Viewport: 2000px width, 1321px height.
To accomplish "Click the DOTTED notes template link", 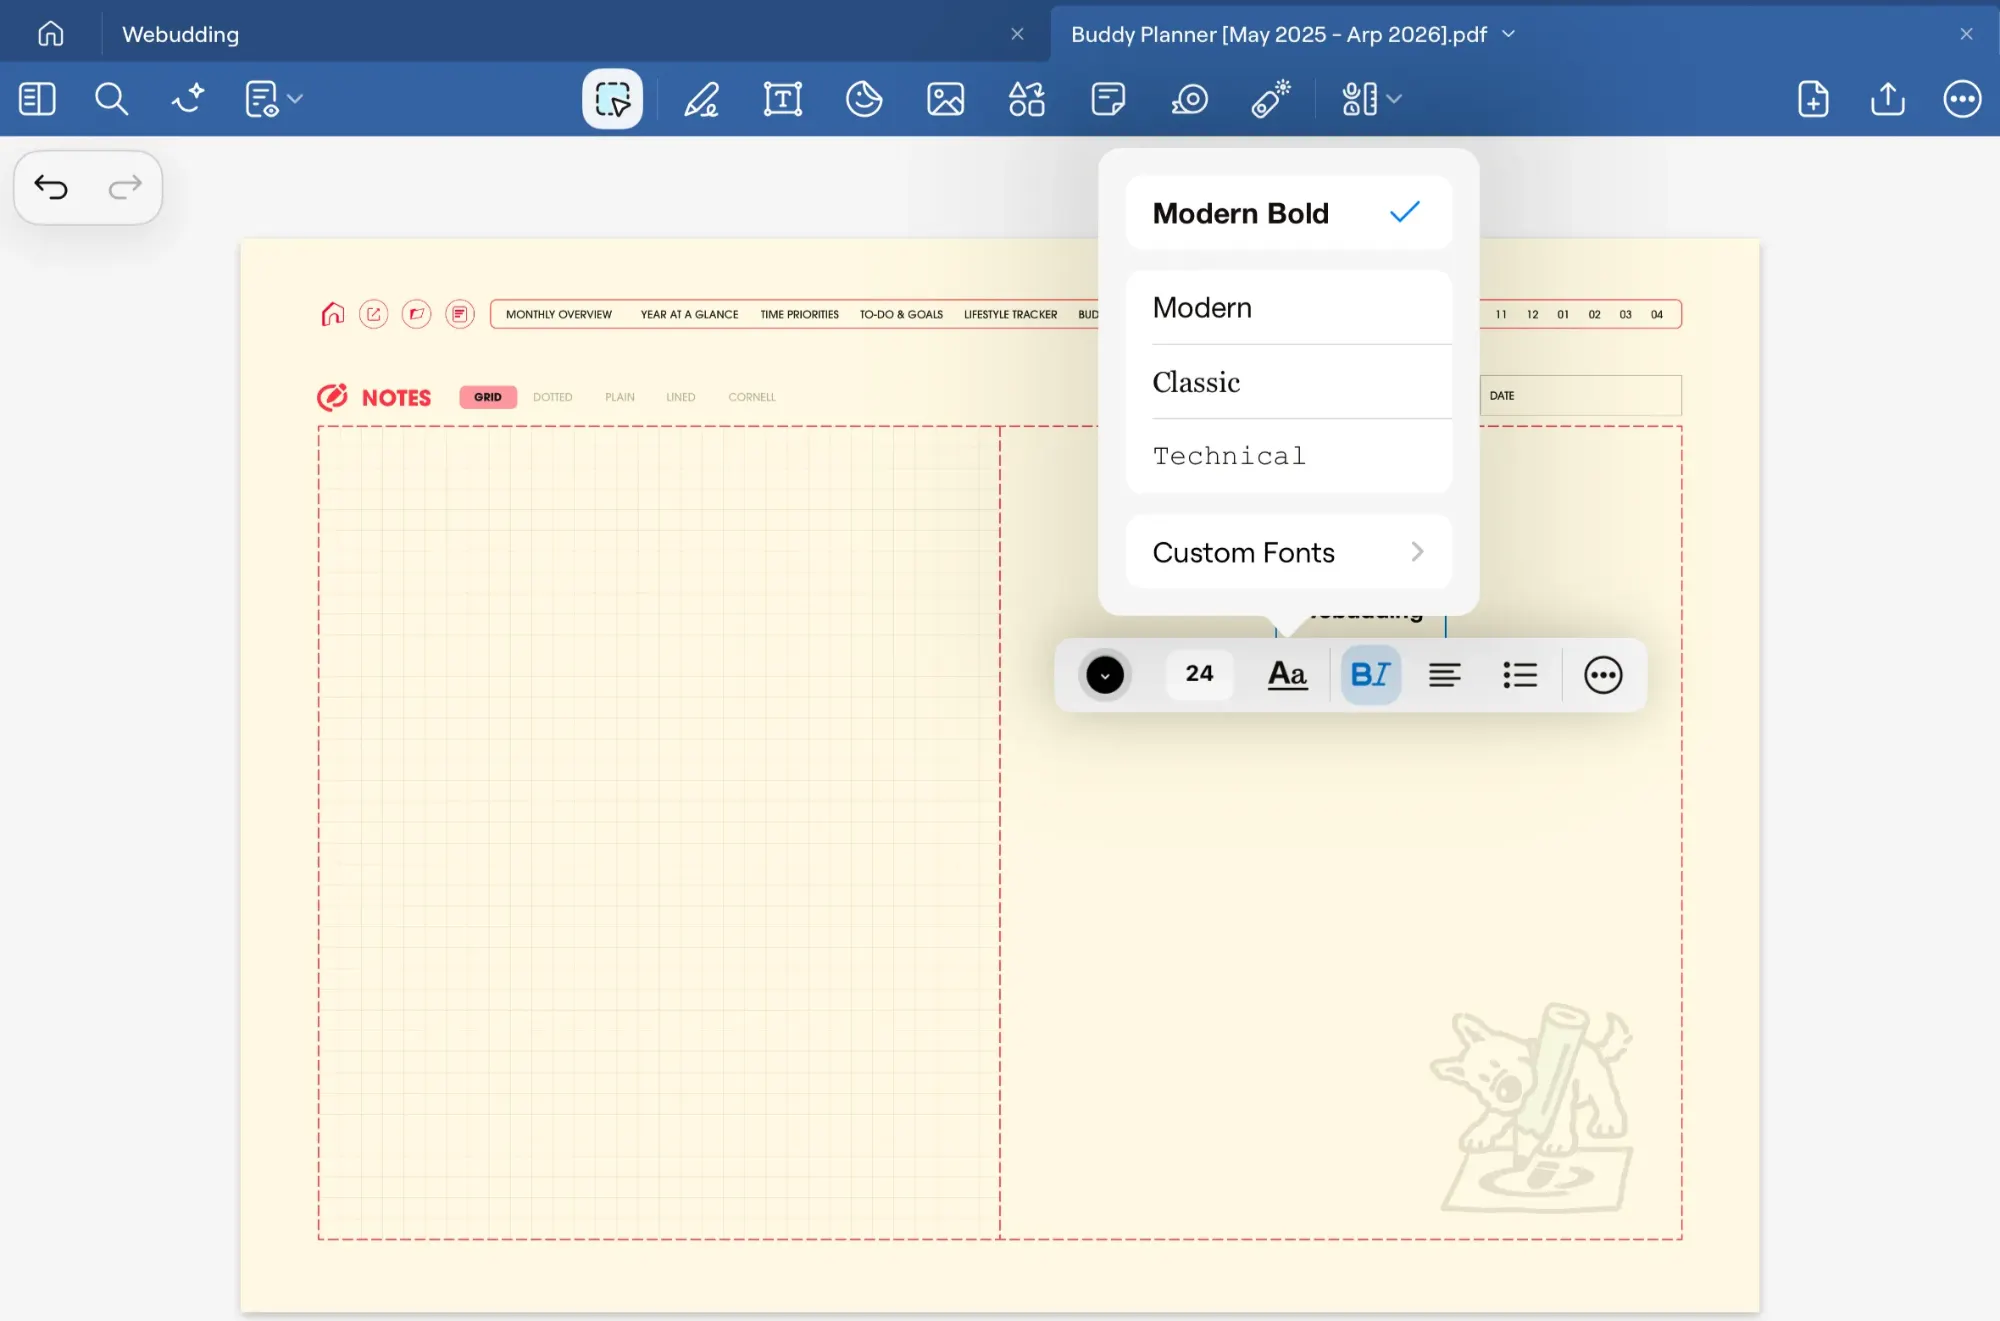I will [x=552, y=397].
